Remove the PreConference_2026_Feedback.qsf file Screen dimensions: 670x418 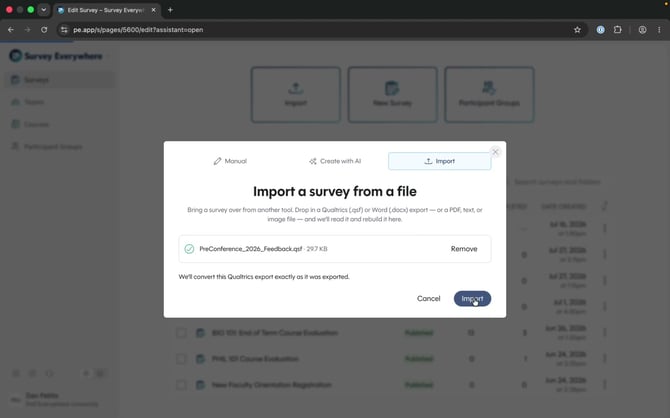(464, 249)
